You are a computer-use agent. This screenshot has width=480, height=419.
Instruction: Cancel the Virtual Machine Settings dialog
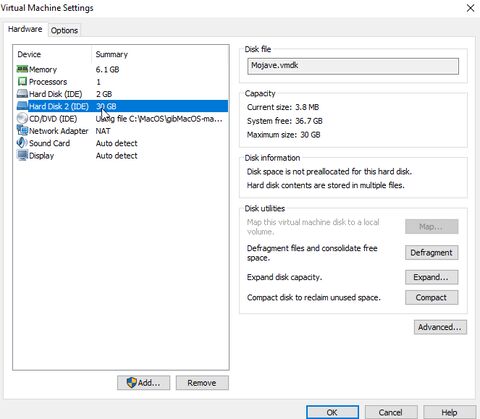coord(391,412)
